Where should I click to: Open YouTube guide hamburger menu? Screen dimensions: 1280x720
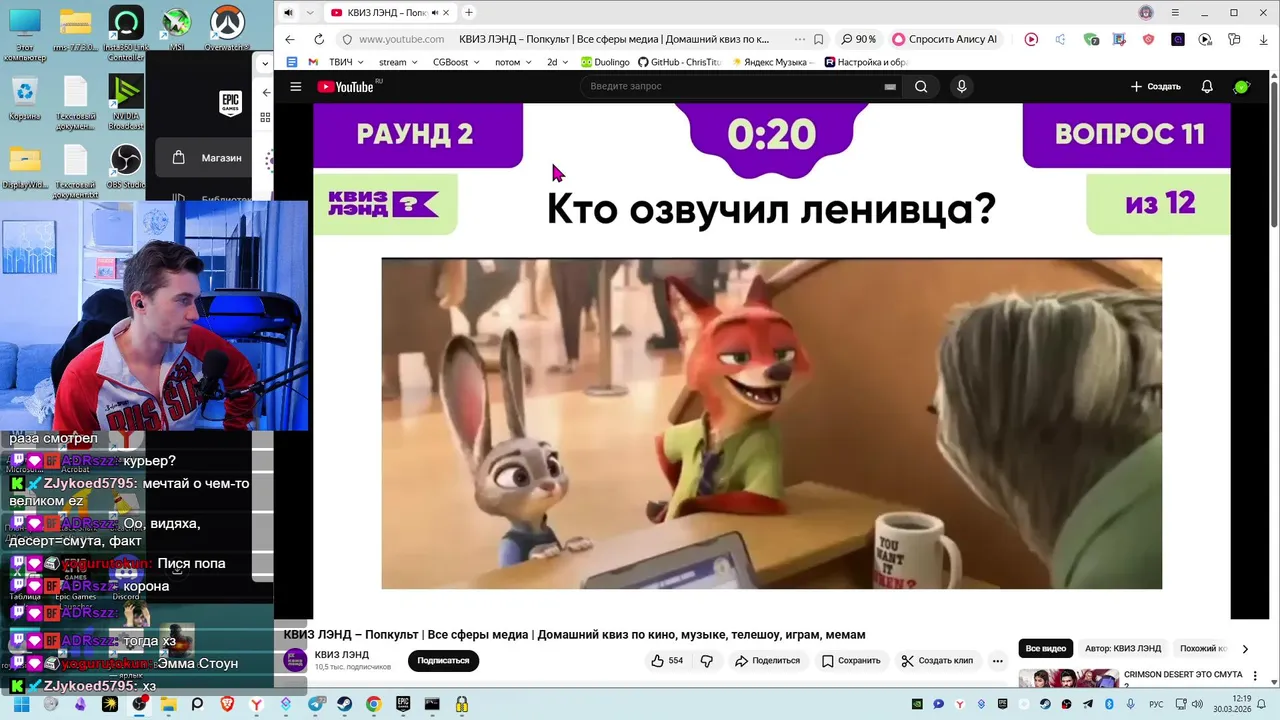tap(295, 87)
